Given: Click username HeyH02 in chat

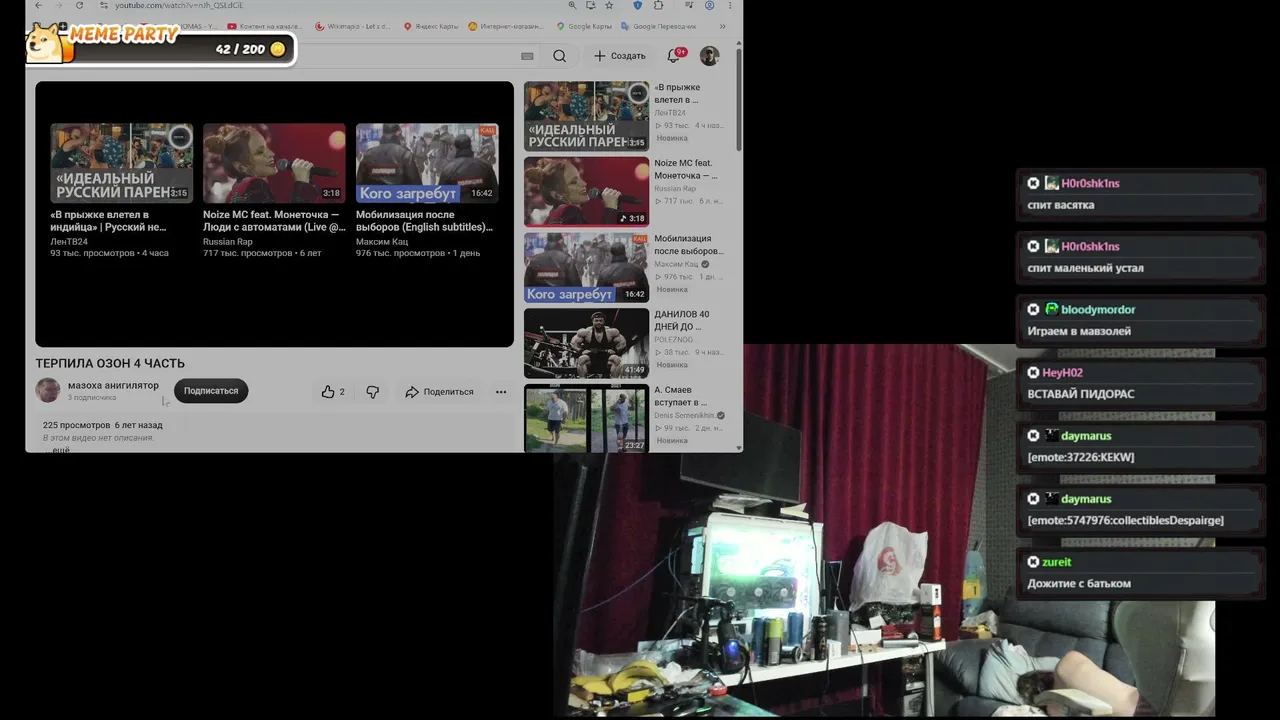Looking at the screenshot, I should (x=1062, y=373).
